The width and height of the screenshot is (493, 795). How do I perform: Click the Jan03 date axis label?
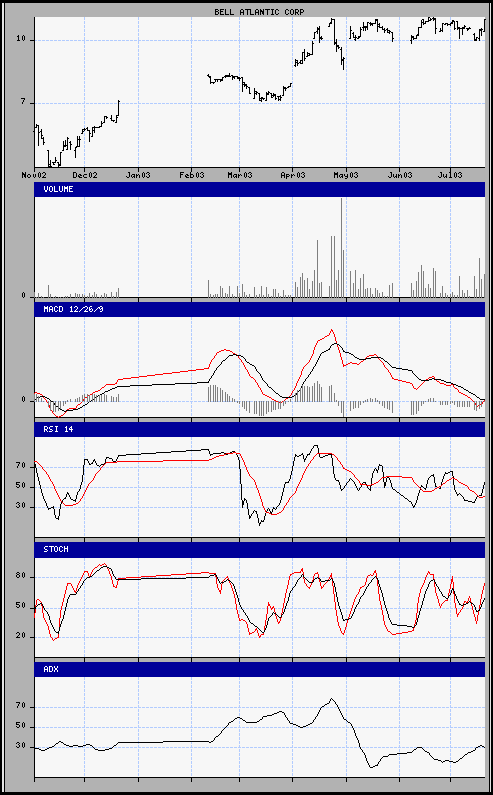click(138, 175)
